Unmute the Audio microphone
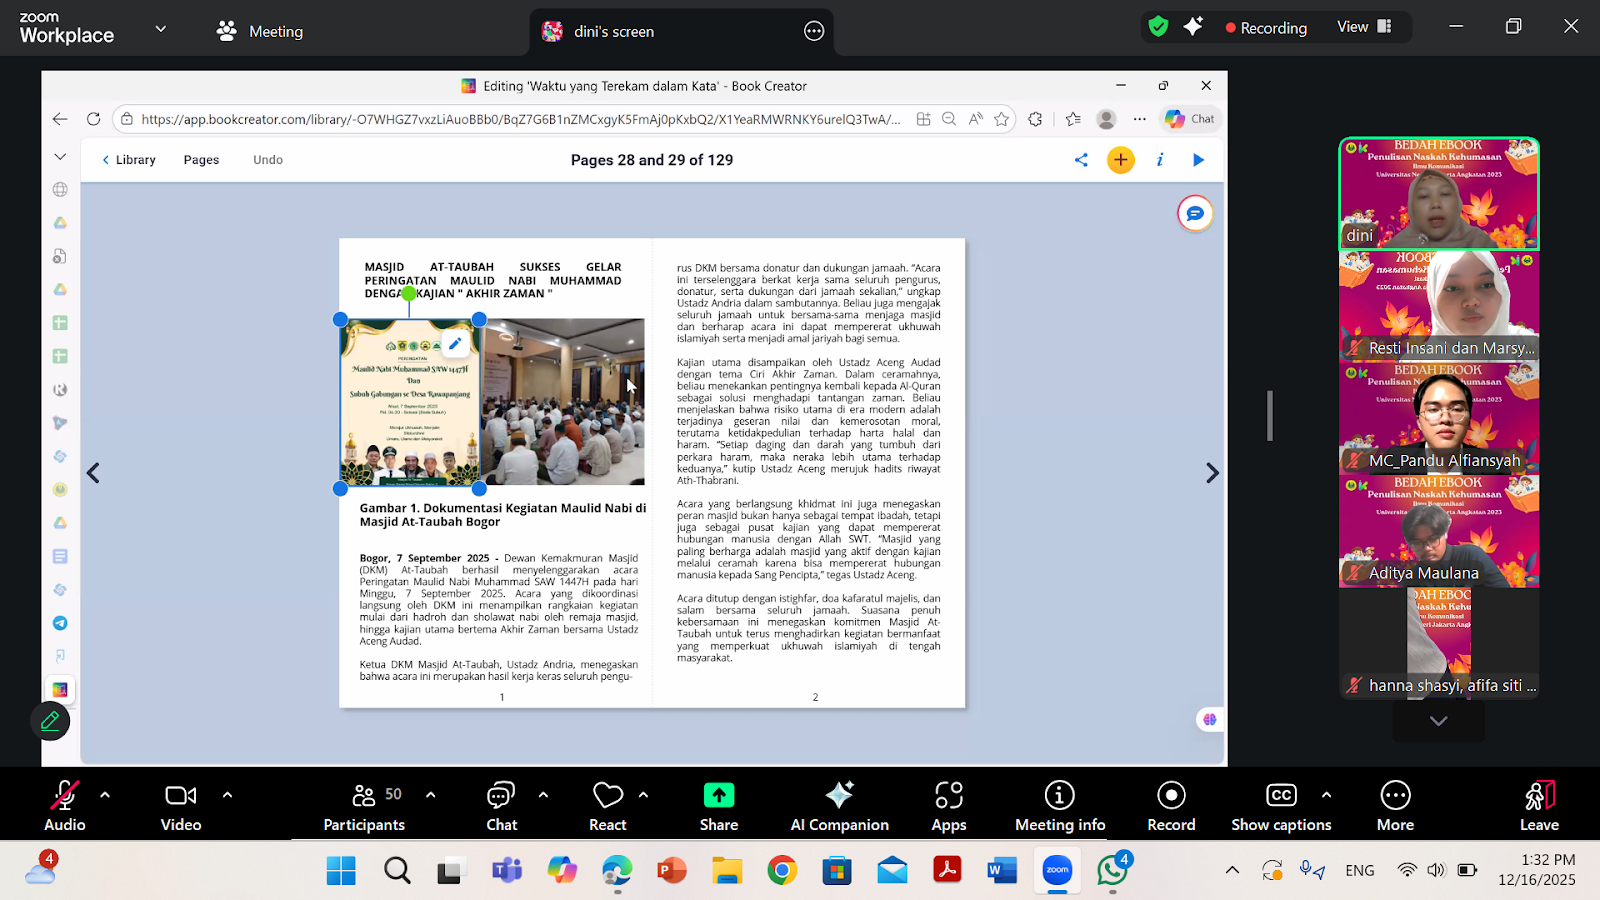Screen dimensions: 1600x900 tap(64, 806)
